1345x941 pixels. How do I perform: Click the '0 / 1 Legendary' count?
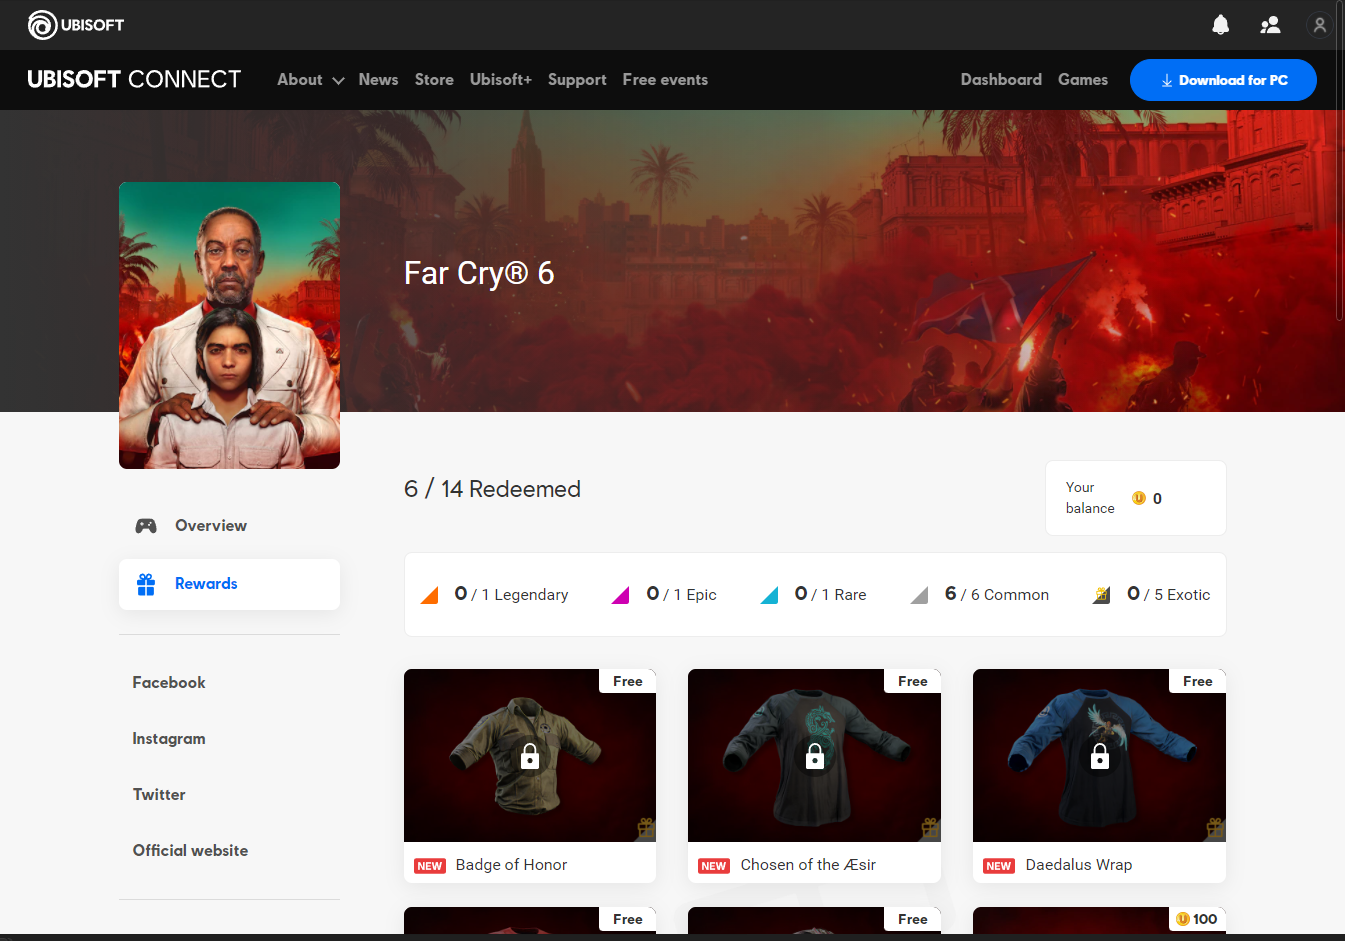511,595
